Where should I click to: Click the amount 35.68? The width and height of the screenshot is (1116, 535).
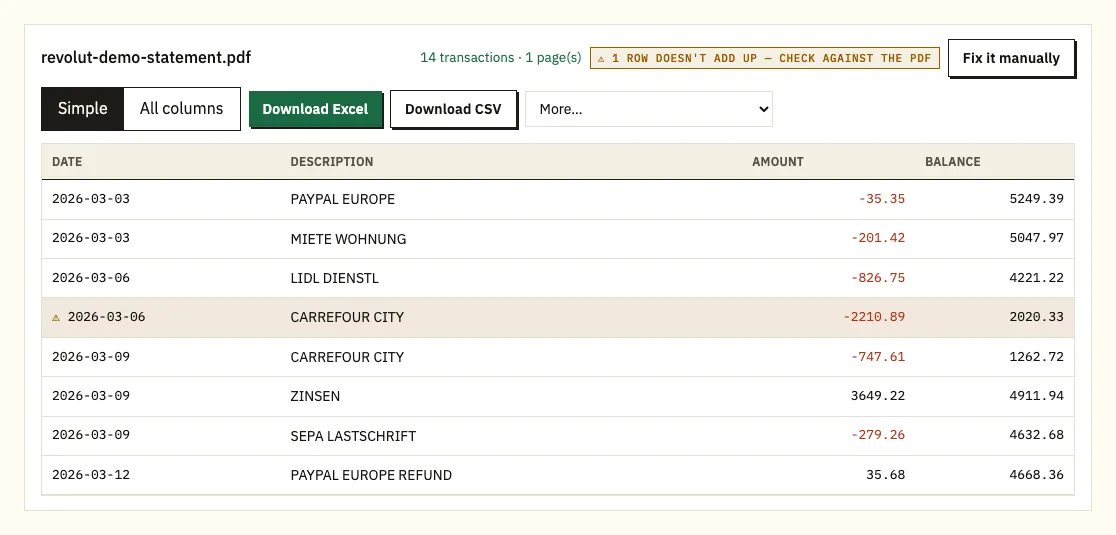coord(885,475)
